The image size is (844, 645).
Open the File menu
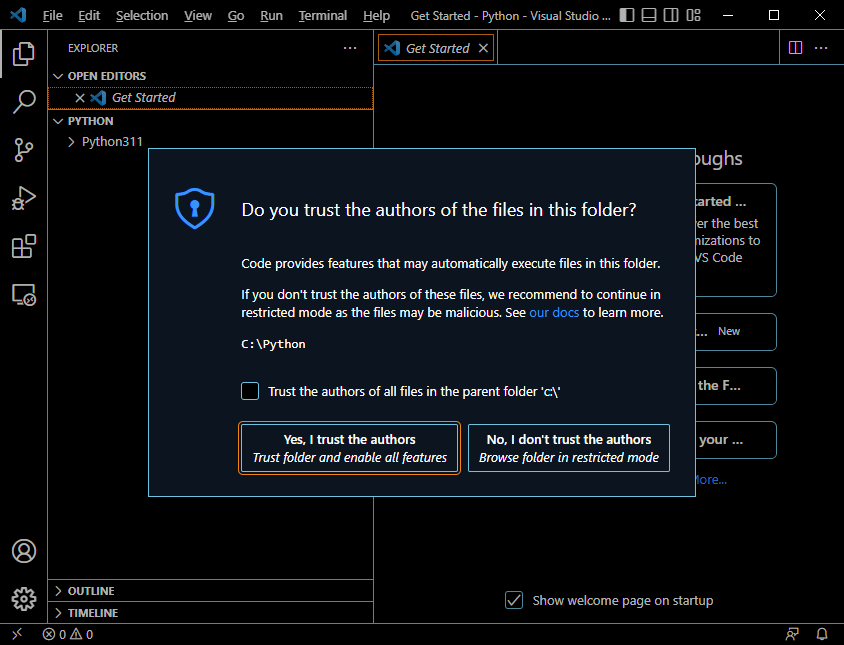tap(52, 16)
